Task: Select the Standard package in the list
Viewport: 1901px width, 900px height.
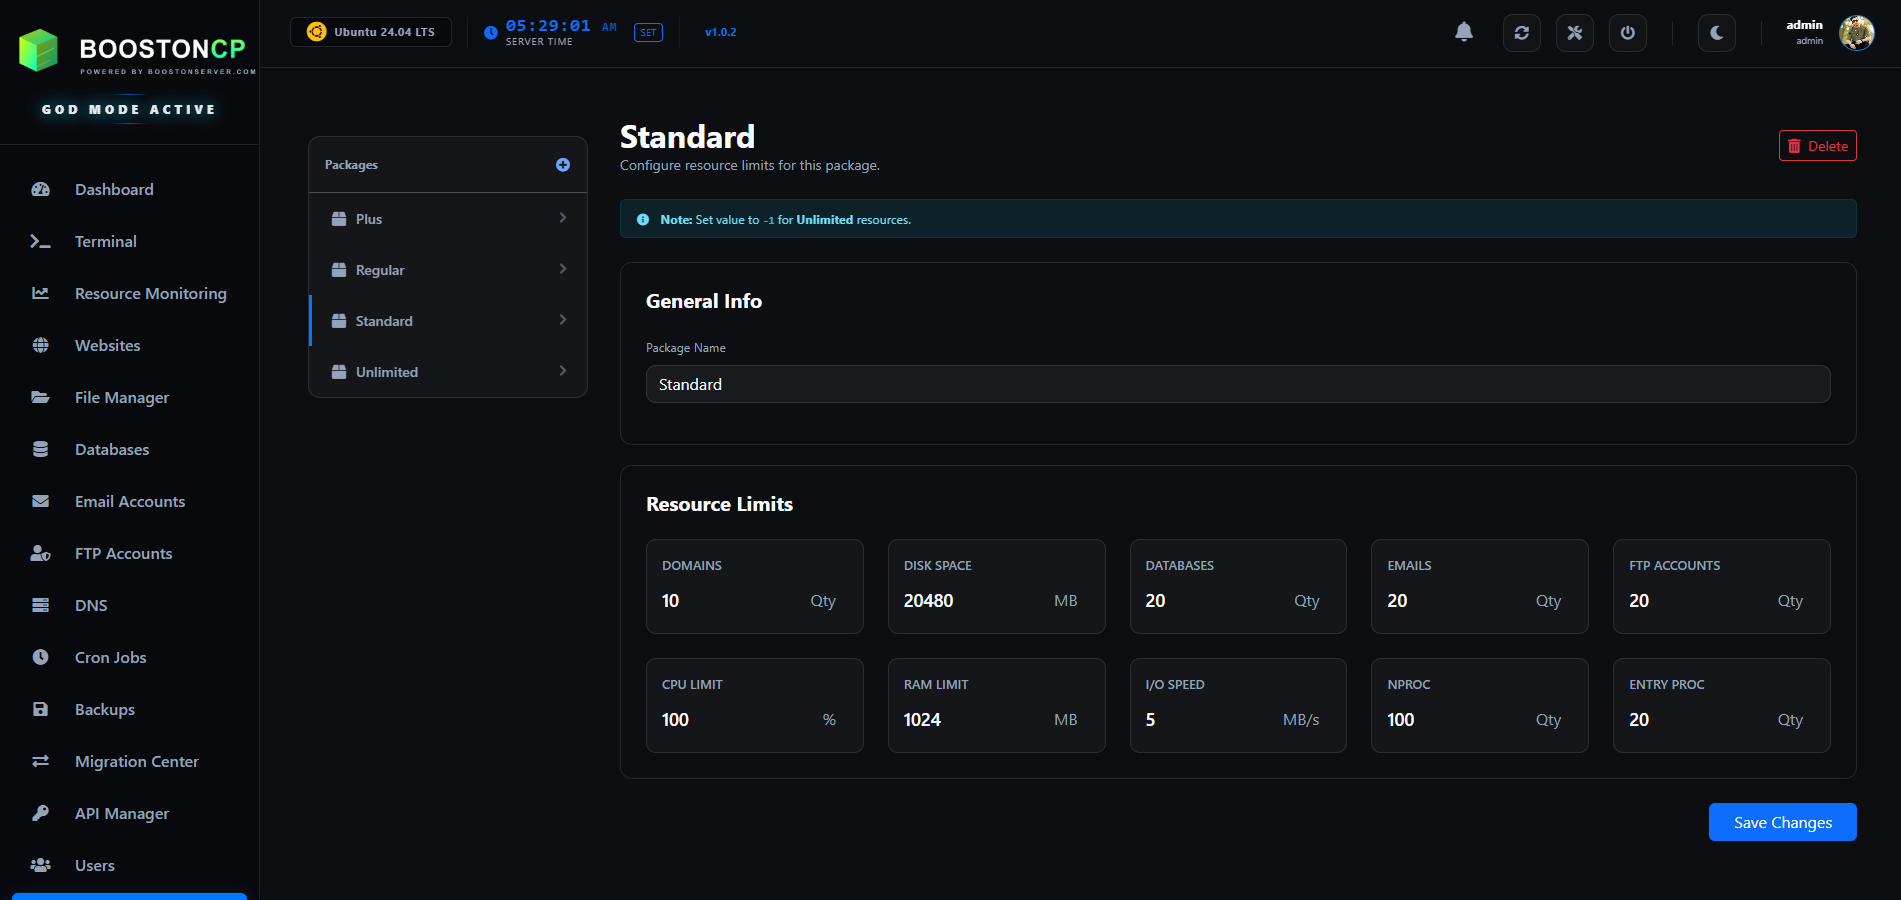Action: 447,320
